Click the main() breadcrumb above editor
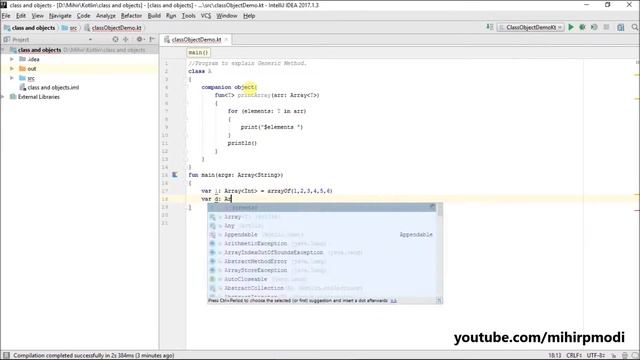This screenshot has width=640, height=360. [199, 53]
